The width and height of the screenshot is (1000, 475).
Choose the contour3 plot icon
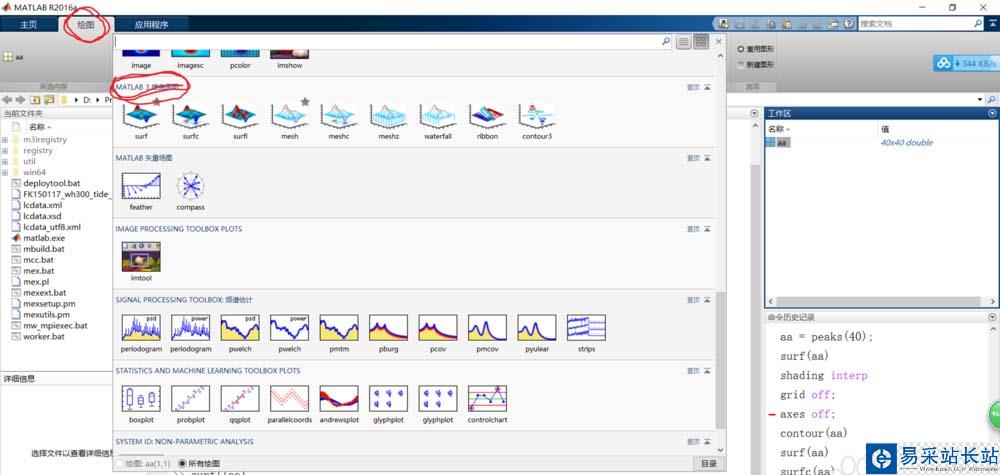(x=537, y=115)
